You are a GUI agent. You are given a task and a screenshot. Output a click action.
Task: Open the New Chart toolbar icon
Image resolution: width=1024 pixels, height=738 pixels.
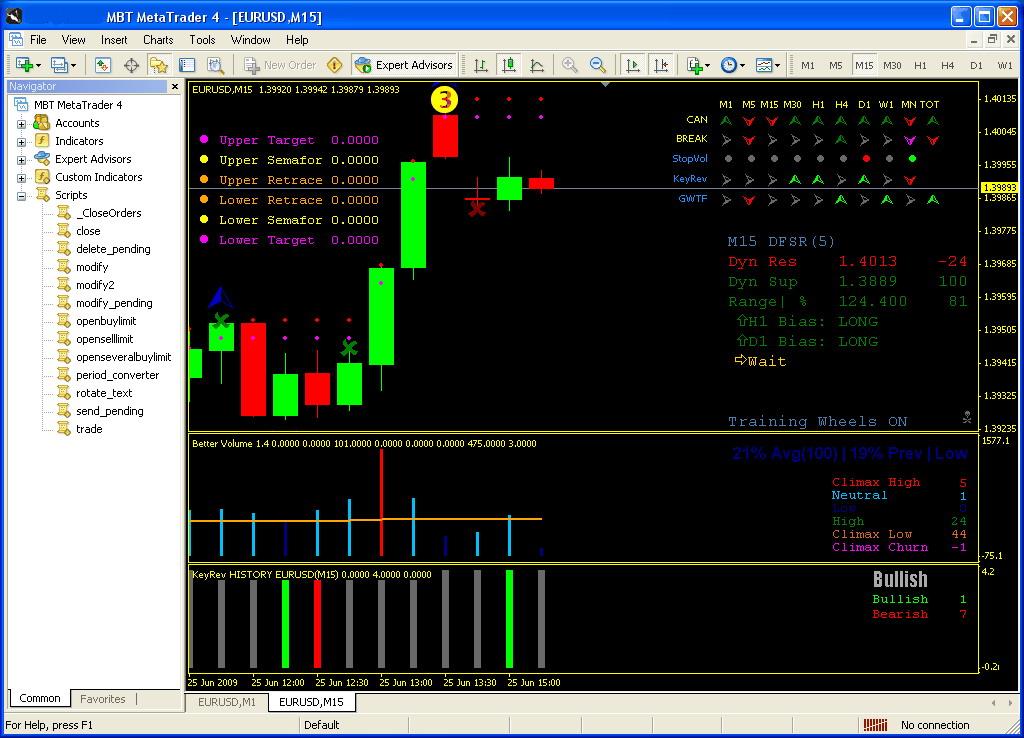point(24,65)
